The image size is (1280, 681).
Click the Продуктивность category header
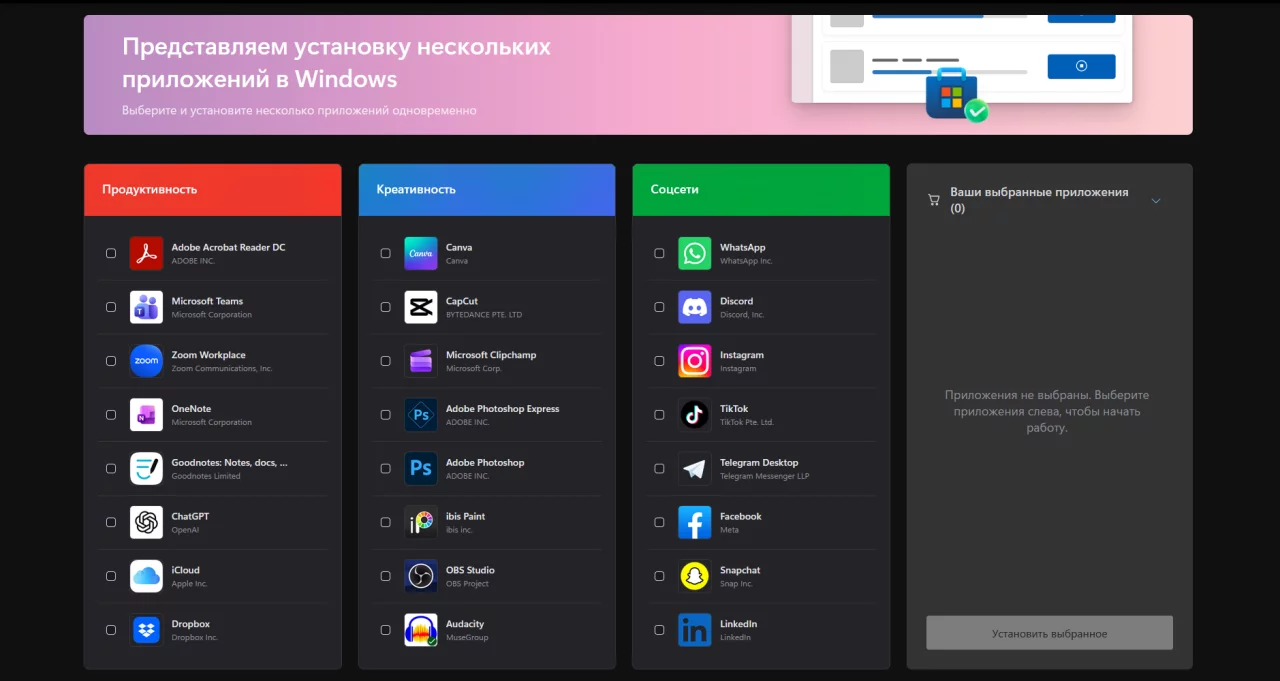[212, 189]
